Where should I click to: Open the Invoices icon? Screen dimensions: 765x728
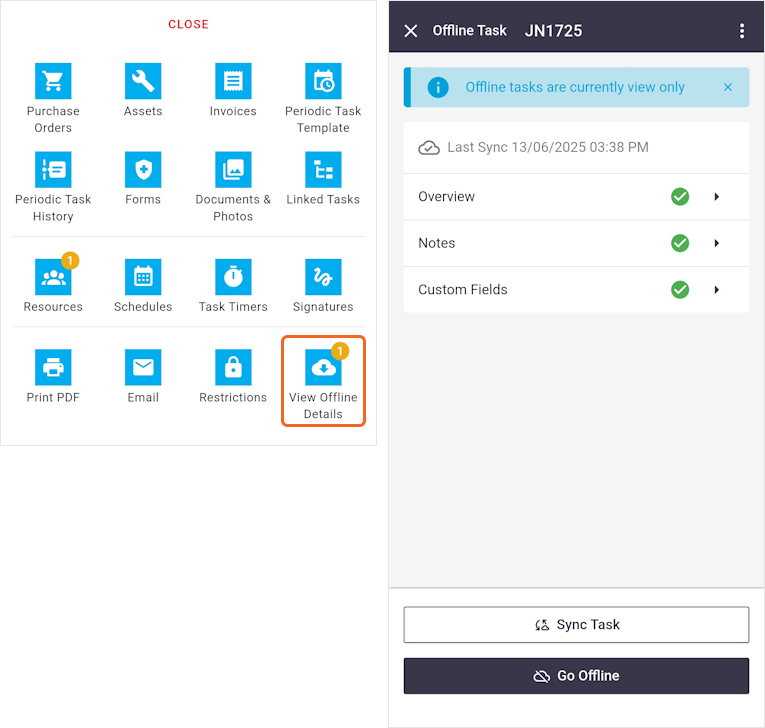(x=233, y=81)
